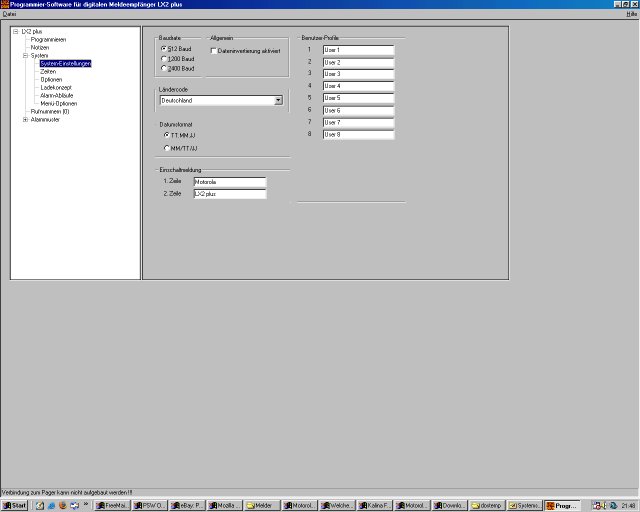Click the Start button in taskbar
This screenshot has height=512, width=640.
tap(16, 505)
